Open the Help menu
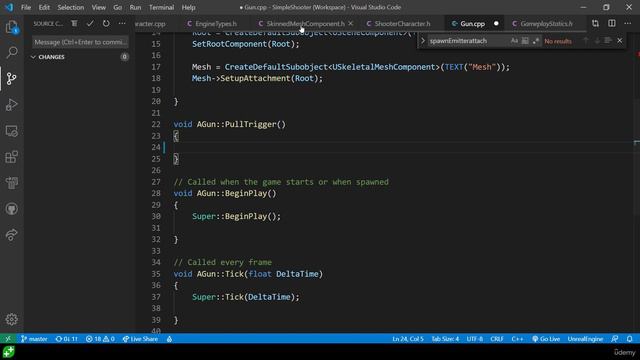 pos(188,7)
